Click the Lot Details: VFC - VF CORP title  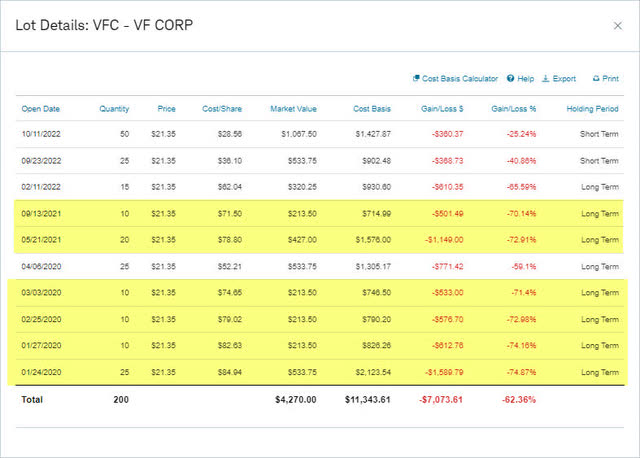pyautogui.click(x=104, y=25)
